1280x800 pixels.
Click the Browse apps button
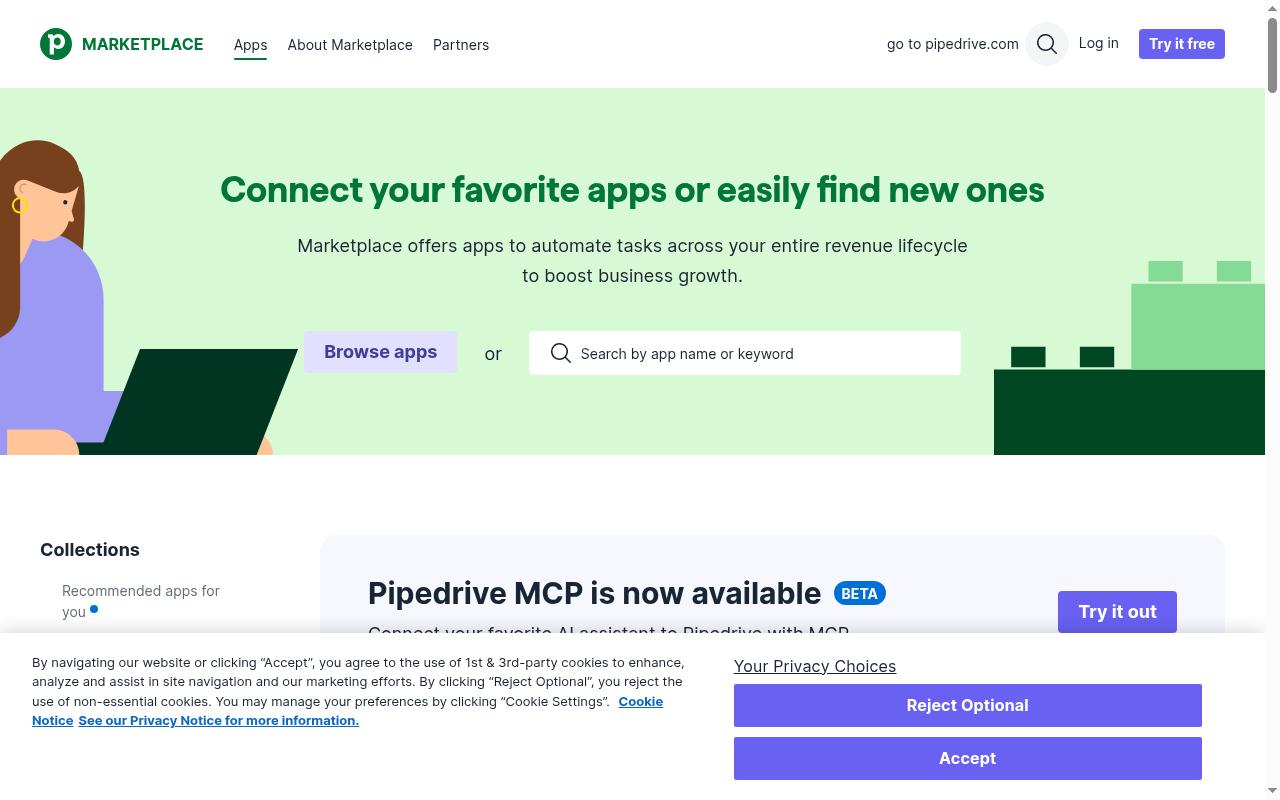point(380,352)
